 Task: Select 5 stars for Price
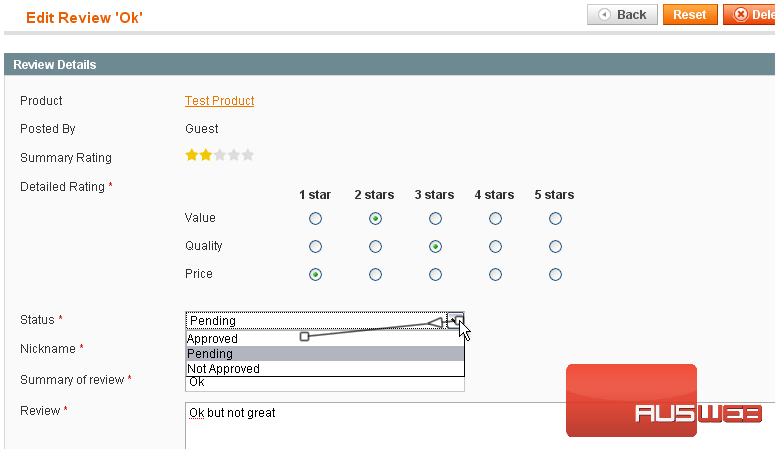pyautogui.click(x=555, y=274)
